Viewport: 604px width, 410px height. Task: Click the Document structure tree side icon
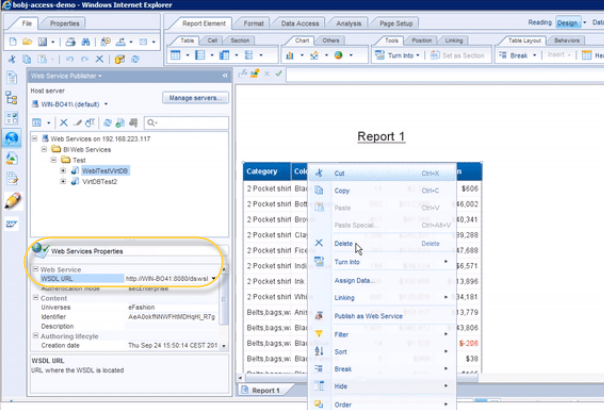(x=12, y=98)
